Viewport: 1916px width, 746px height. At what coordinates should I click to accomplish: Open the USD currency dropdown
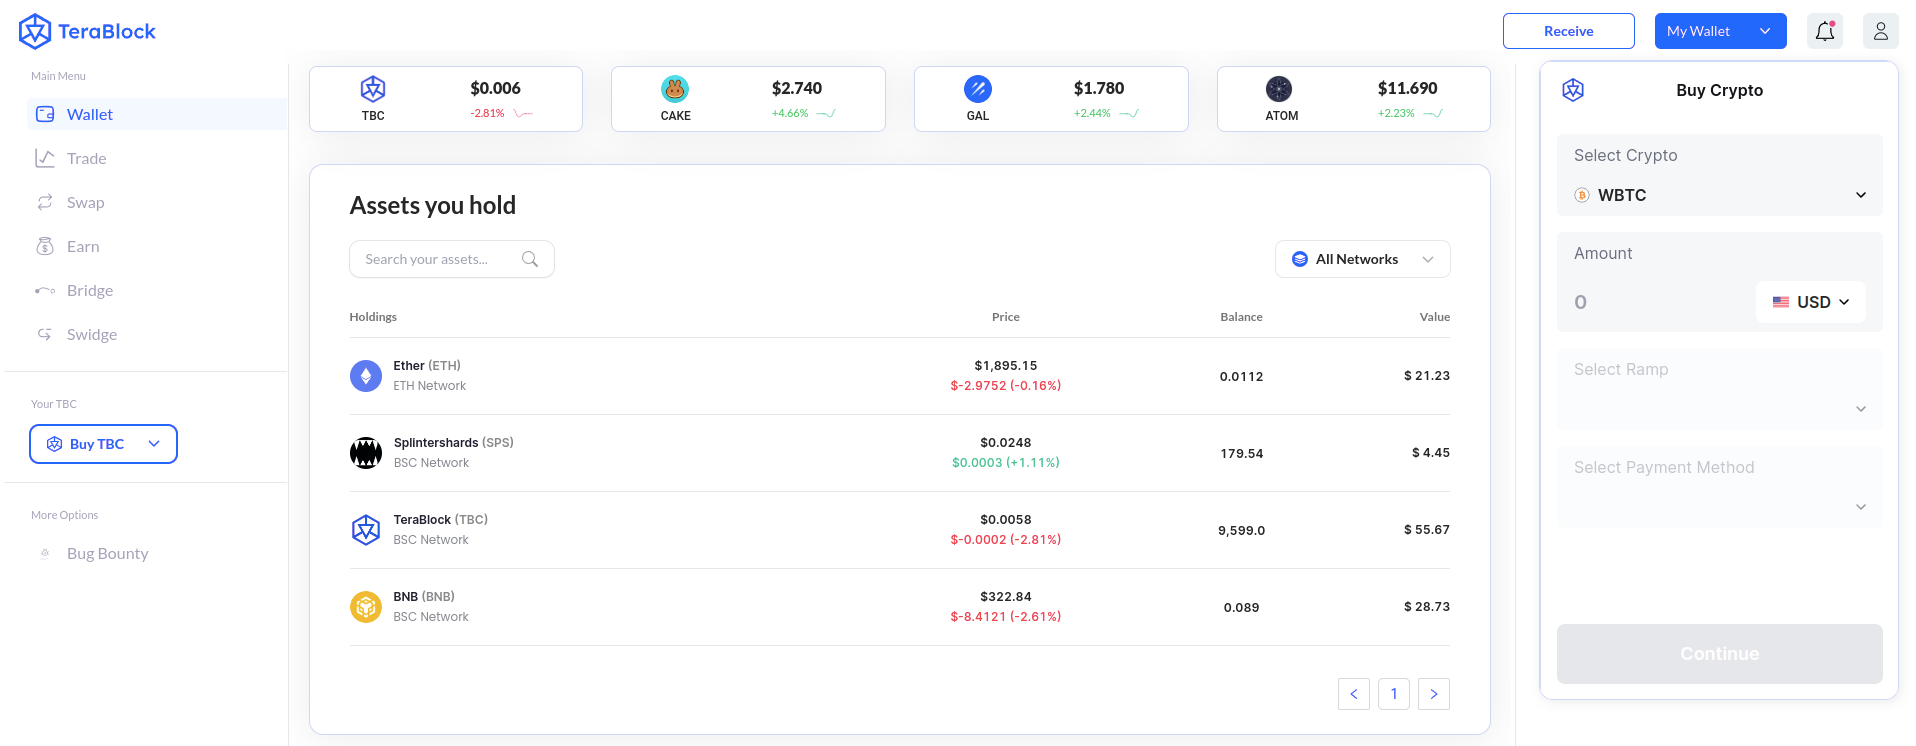[x=1811, y=302]
